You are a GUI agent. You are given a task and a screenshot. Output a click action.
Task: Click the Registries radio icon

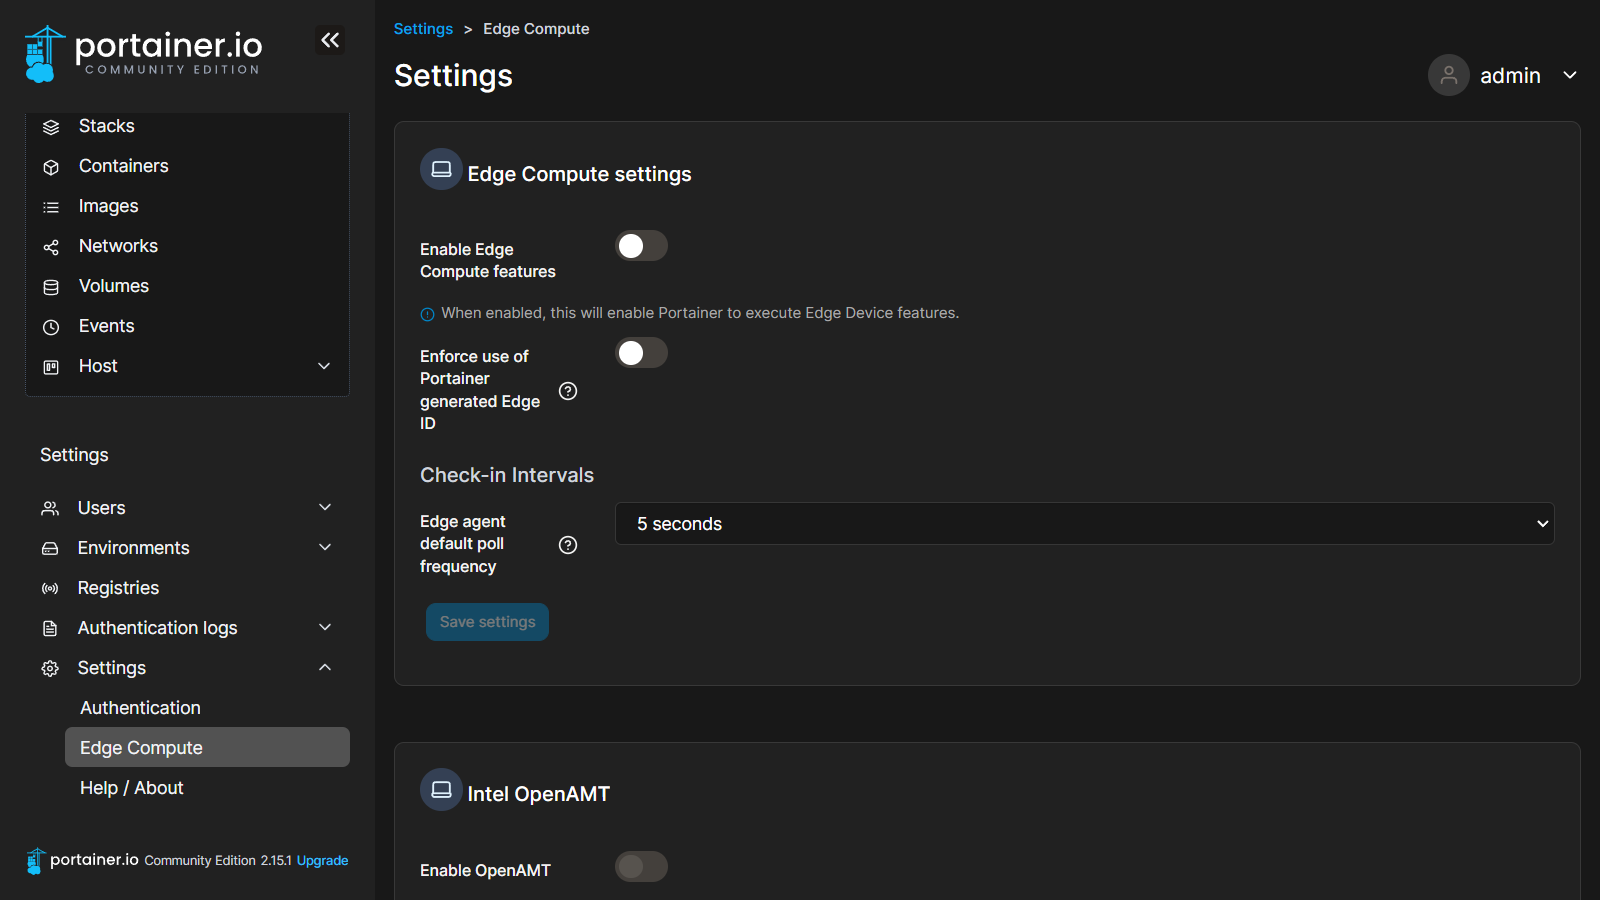pos(50,589)
